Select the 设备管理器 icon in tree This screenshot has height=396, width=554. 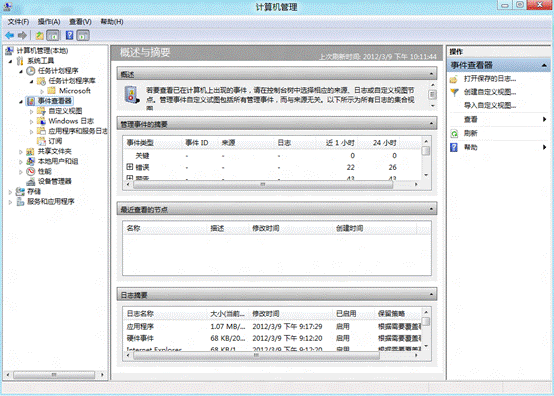coord(31,182)
